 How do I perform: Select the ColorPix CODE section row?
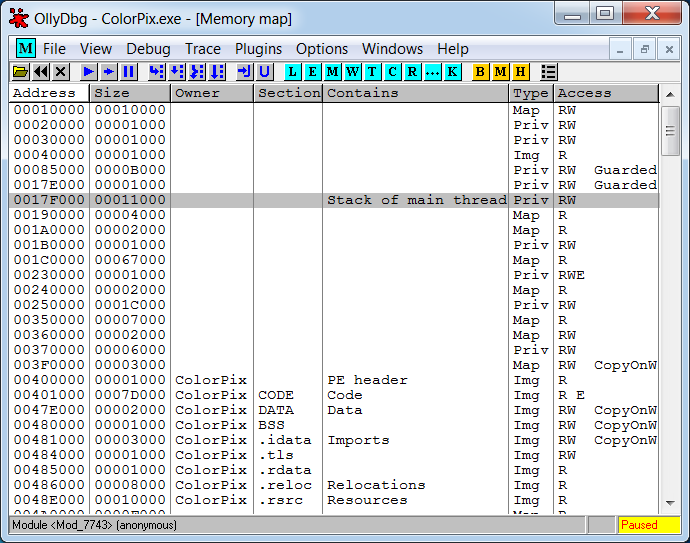[334, 395]
